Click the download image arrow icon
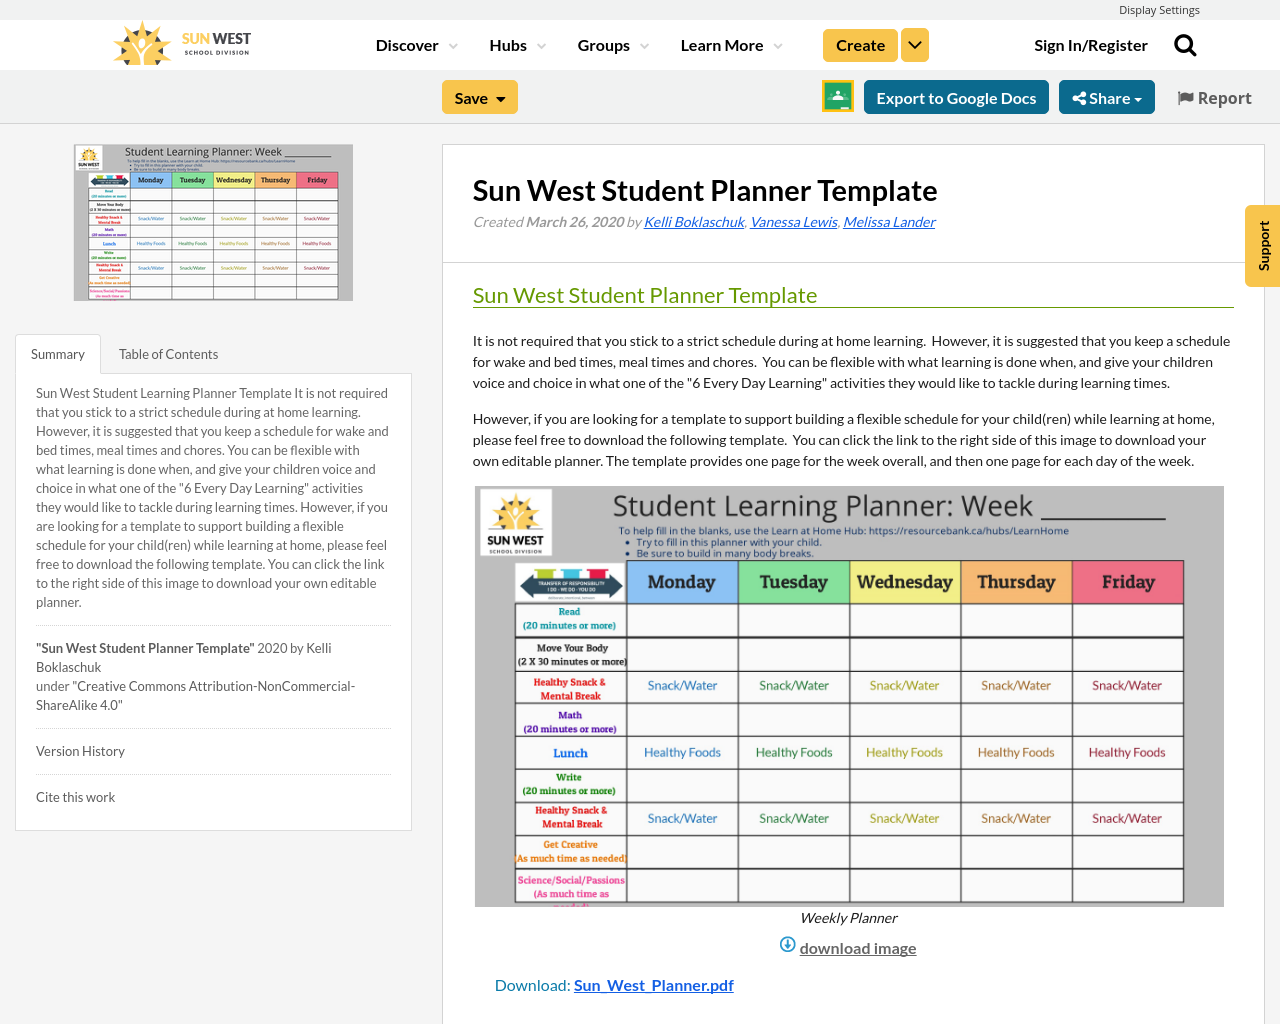Image resolution: width=1280 pixels, height=1024 pixels. tap(786, 944)
